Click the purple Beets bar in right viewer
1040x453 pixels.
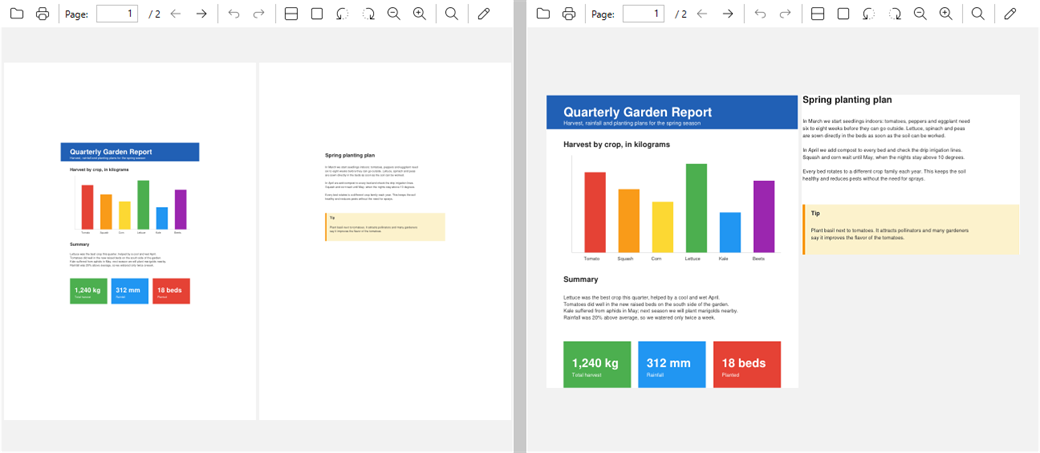(x=764, y=216)
